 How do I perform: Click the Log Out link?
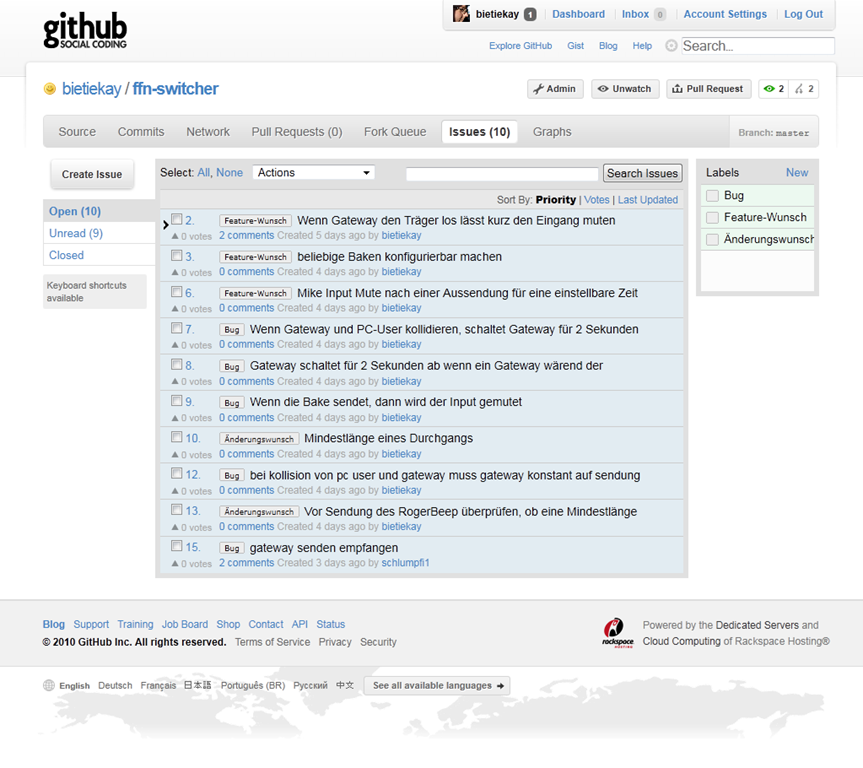tap(803, 14)
